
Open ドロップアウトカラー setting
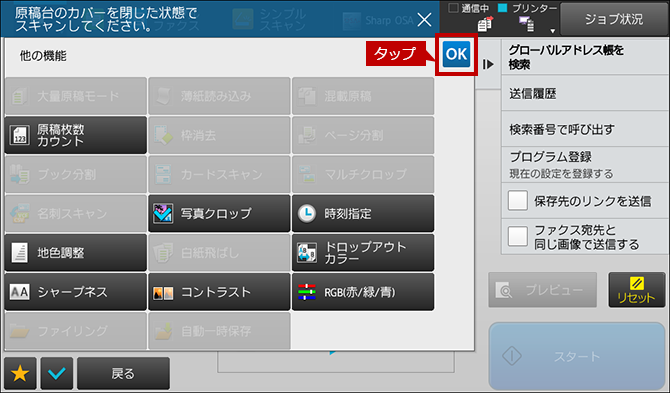pyautogui.click(x=363, y=252)
